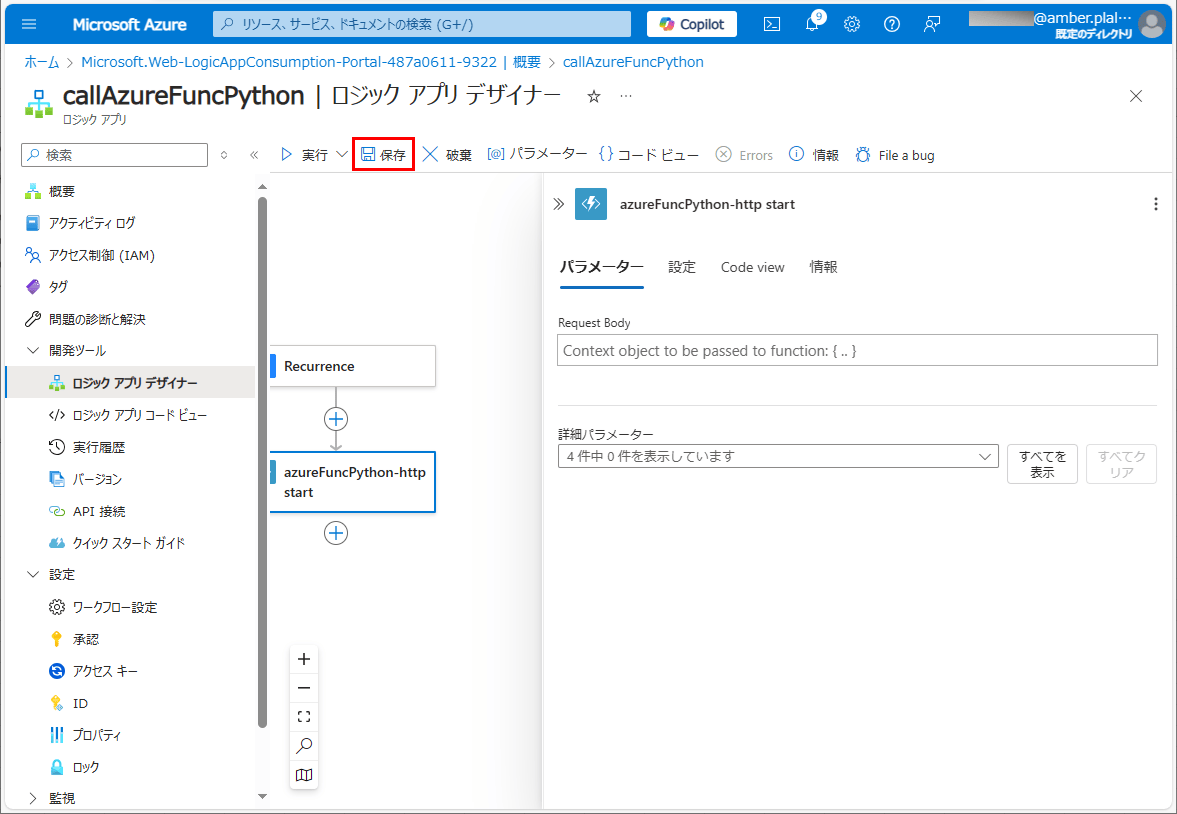Screen dimensions: 1177x814
Task: Open the Copilot button
Action: coord(692,24)
